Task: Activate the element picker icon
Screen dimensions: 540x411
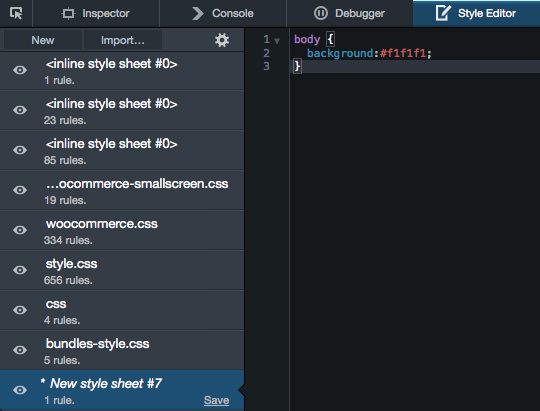Action: pyautogui.click(x=16, y=13)
